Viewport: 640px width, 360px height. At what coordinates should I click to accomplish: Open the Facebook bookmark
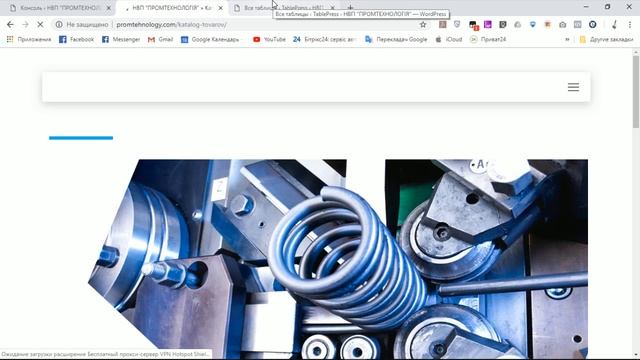click(x=77, y=39)
